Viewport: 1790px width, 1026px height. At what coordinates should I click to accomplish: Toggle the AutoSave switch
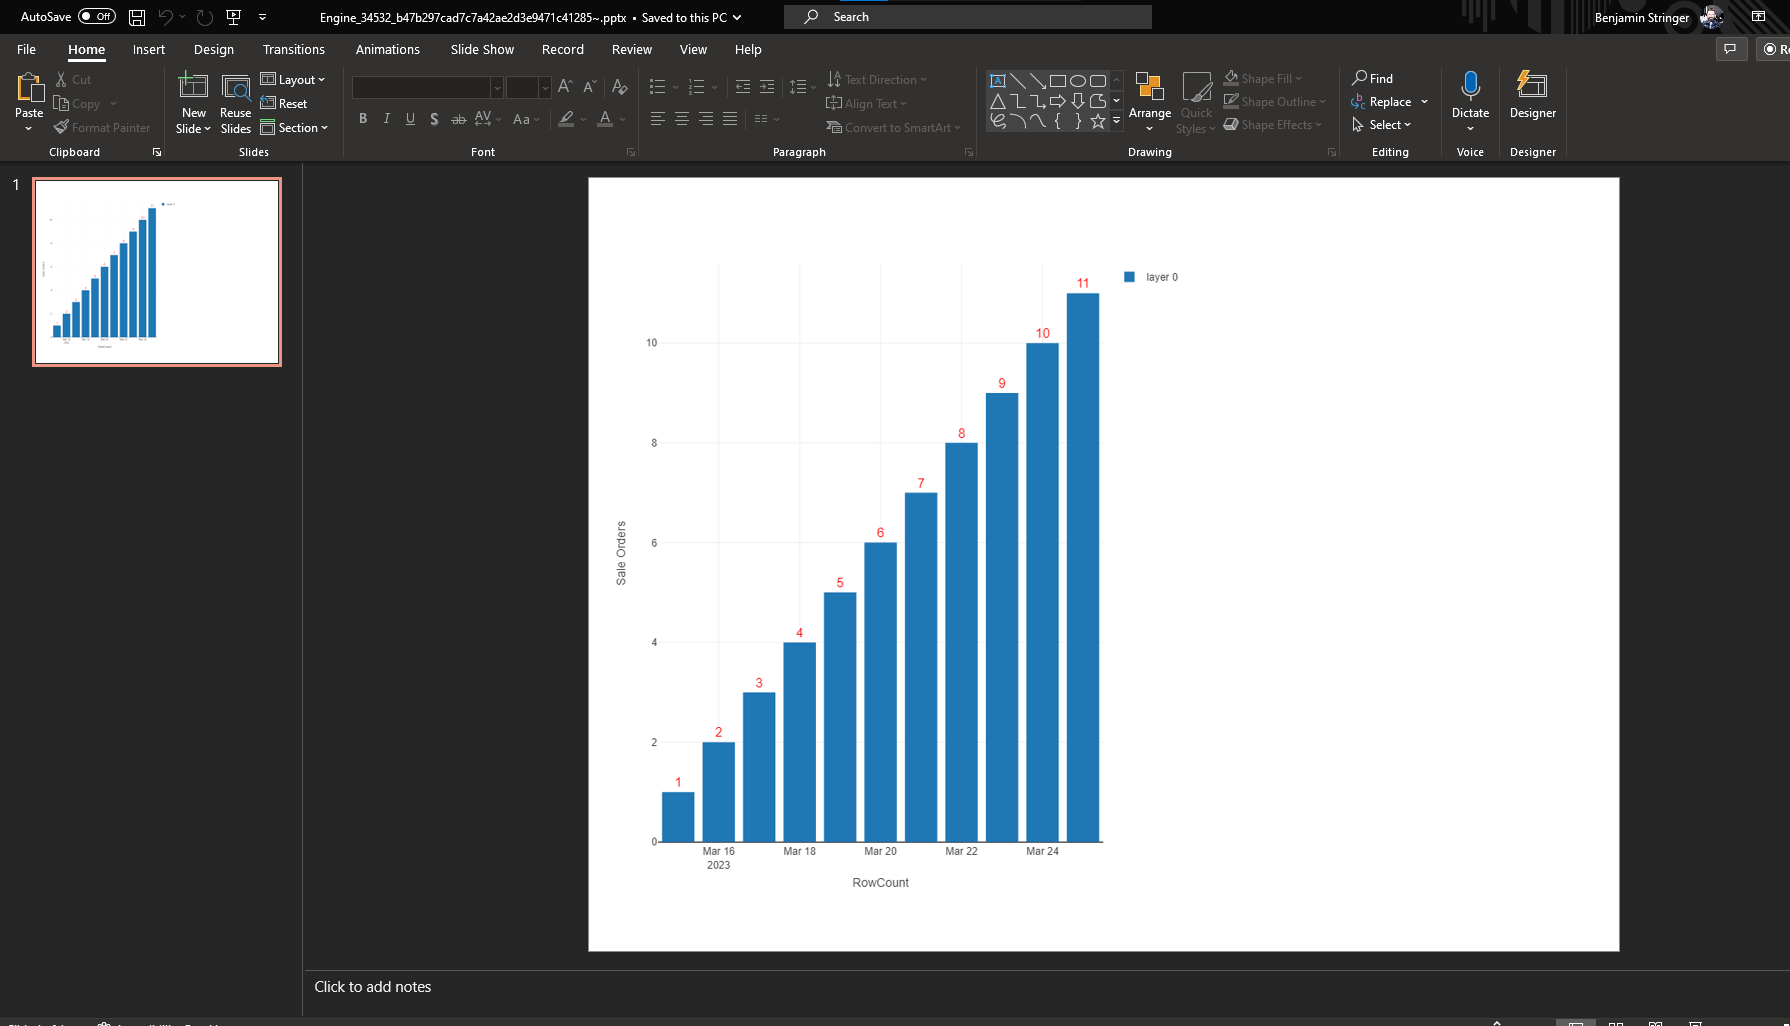click(97, 17)
